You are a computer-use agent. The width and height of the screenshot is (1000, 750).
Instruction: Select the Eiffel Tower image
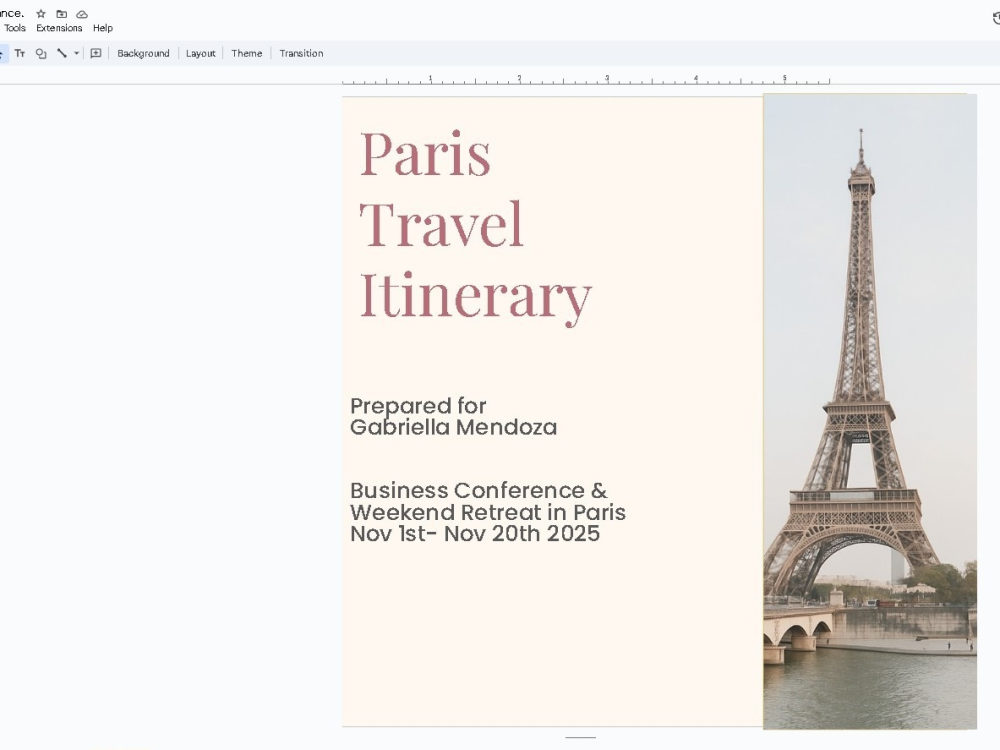[x=870, y=411]
